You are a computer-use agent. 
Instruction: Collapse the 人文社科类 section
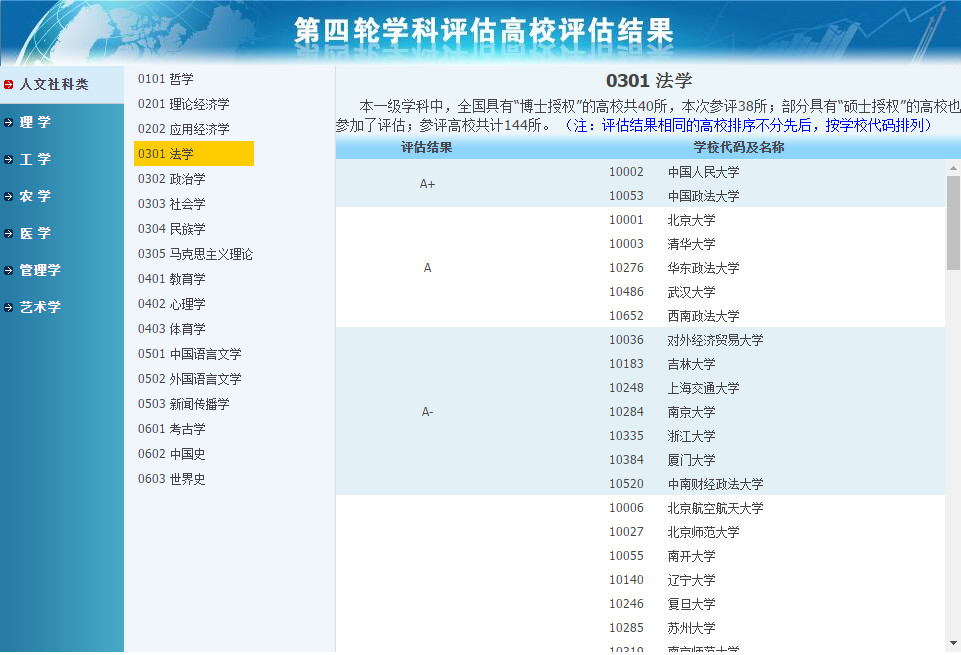[x=55, y=84]
